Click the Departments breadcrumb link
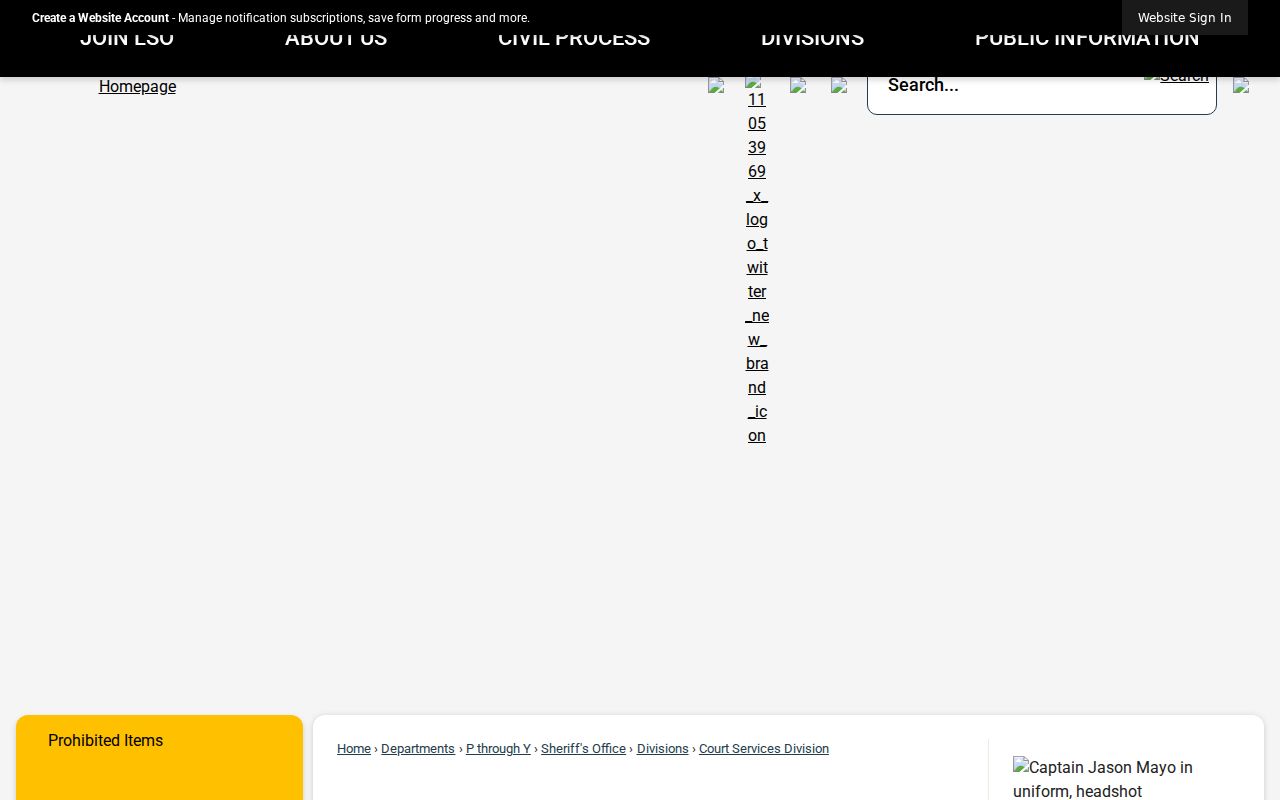The height and width of the screenshot is (800, 1280). [x=418, y=749]
